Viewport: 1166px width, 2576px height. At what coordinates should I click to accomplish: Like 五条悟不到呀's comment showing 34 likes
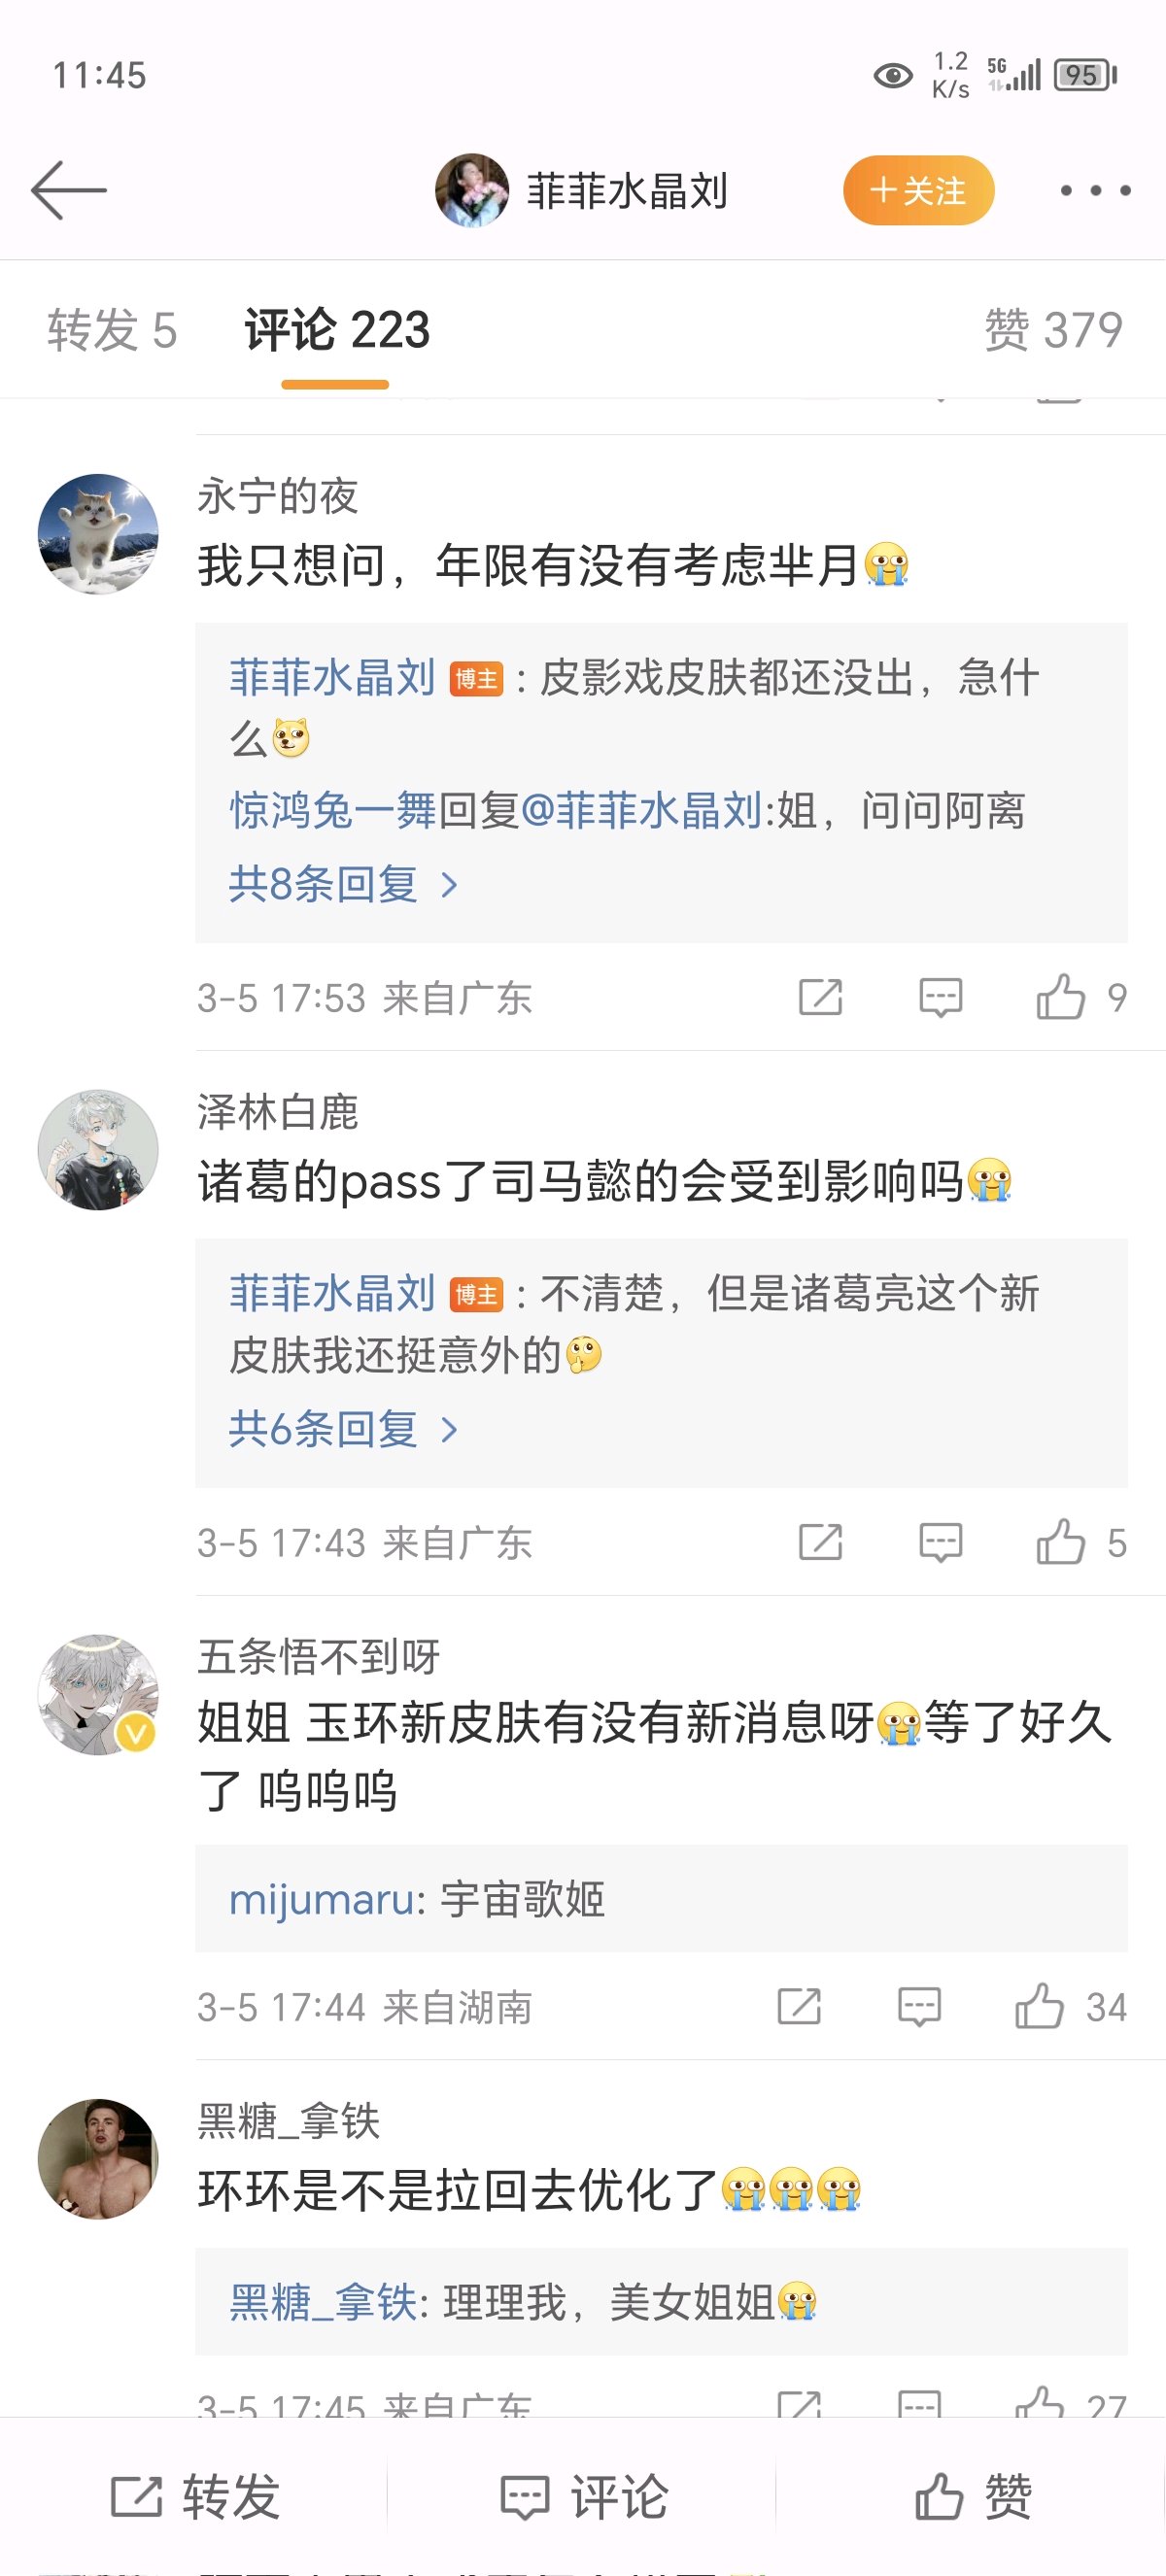click(1039, 2006)
